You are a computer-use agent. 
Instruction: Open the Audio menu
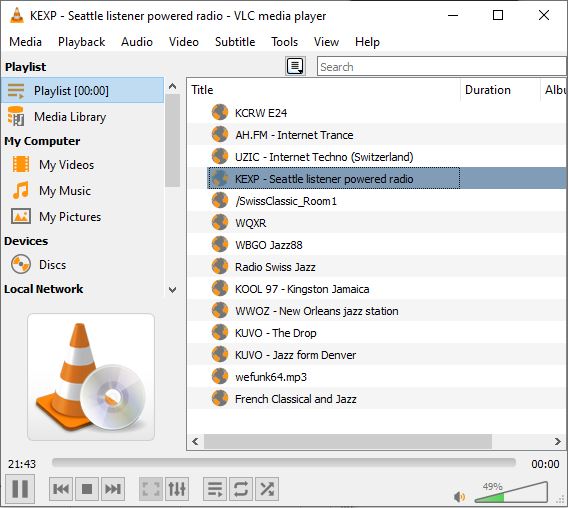(137, 42)
